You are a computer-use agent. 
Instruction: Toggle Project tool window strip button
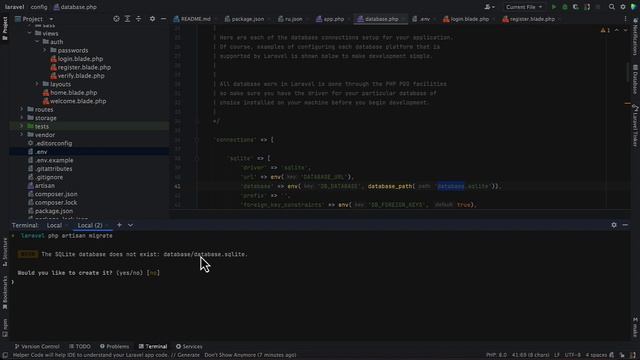point(5,29)
